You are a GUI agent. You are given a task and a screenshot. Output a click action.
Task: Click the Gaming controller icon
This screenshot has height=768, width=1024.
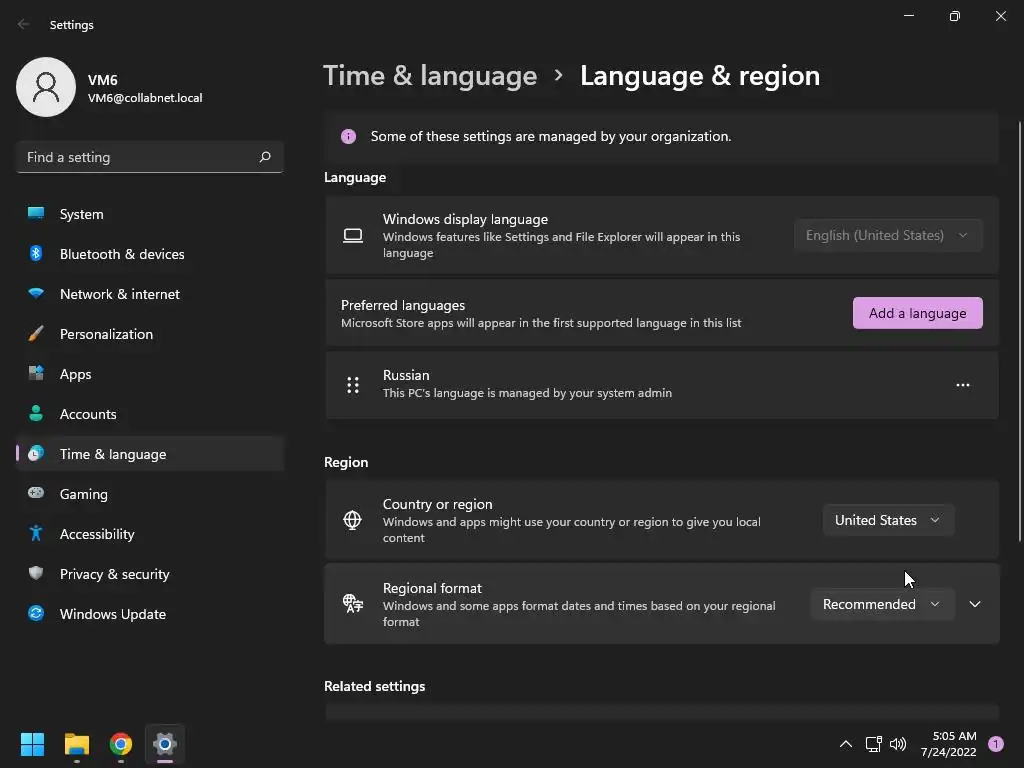coord(36,493)
